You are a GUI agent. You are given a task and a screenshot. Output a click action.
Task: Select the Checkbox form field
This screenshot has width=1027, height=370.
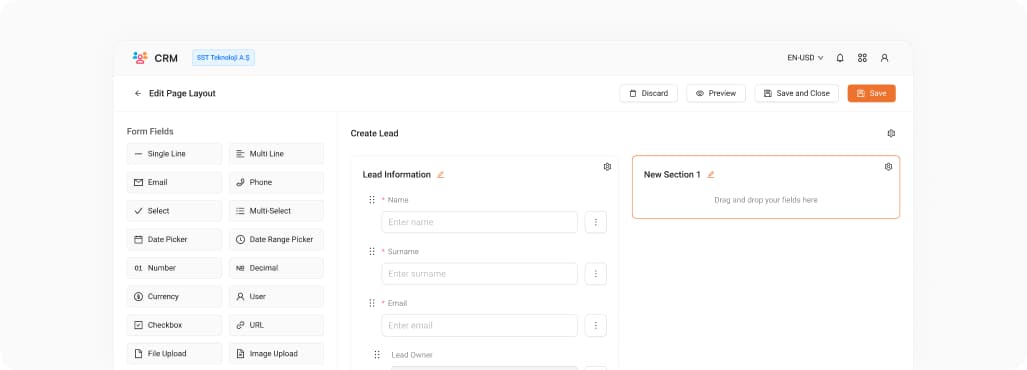point(174,325)
